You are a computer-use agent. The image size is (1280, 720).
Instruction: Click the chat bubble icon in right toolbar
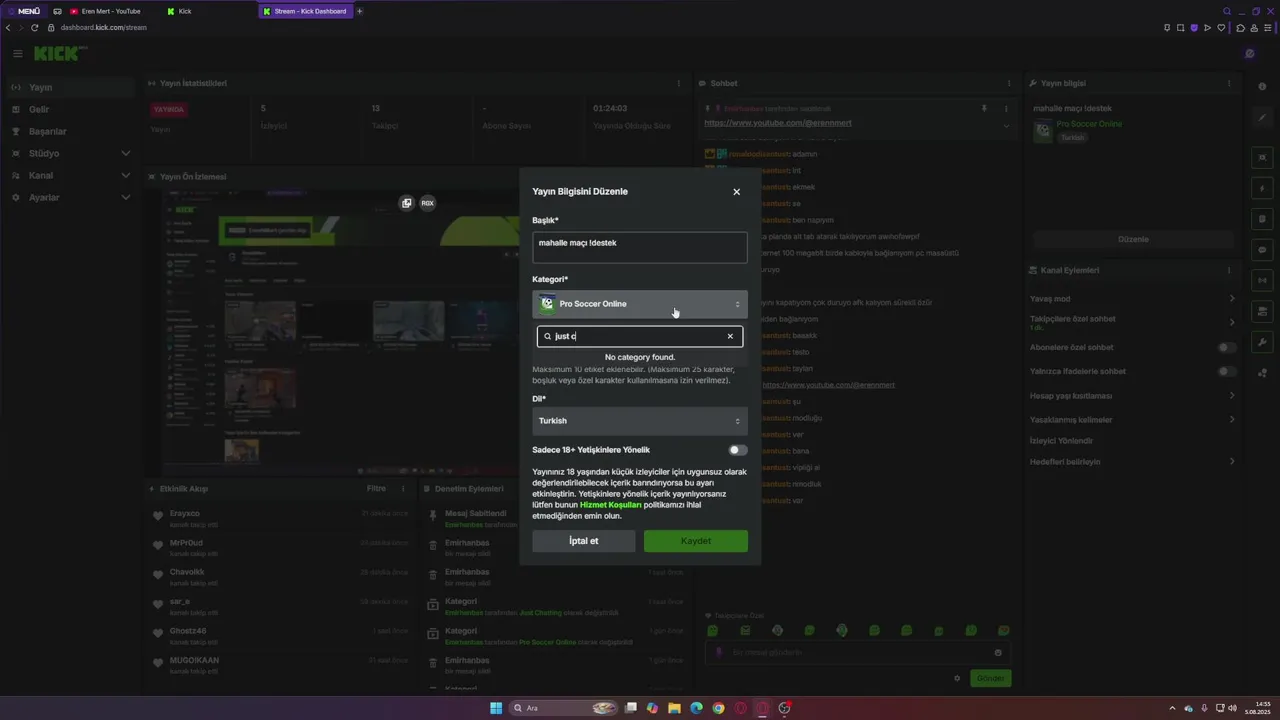coord(1262,250)
